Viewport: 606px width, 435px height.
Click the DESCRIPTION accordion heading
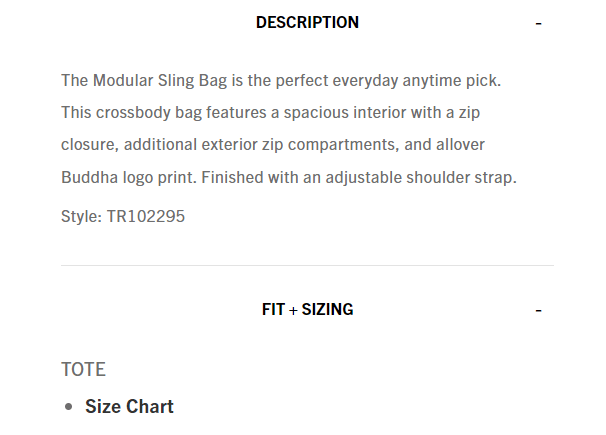[307, 23]
